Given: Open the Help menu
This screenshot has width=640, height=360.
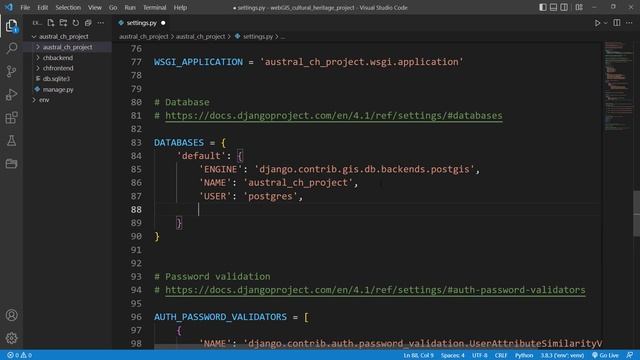Looking at the screenshot, I should 180,7.
